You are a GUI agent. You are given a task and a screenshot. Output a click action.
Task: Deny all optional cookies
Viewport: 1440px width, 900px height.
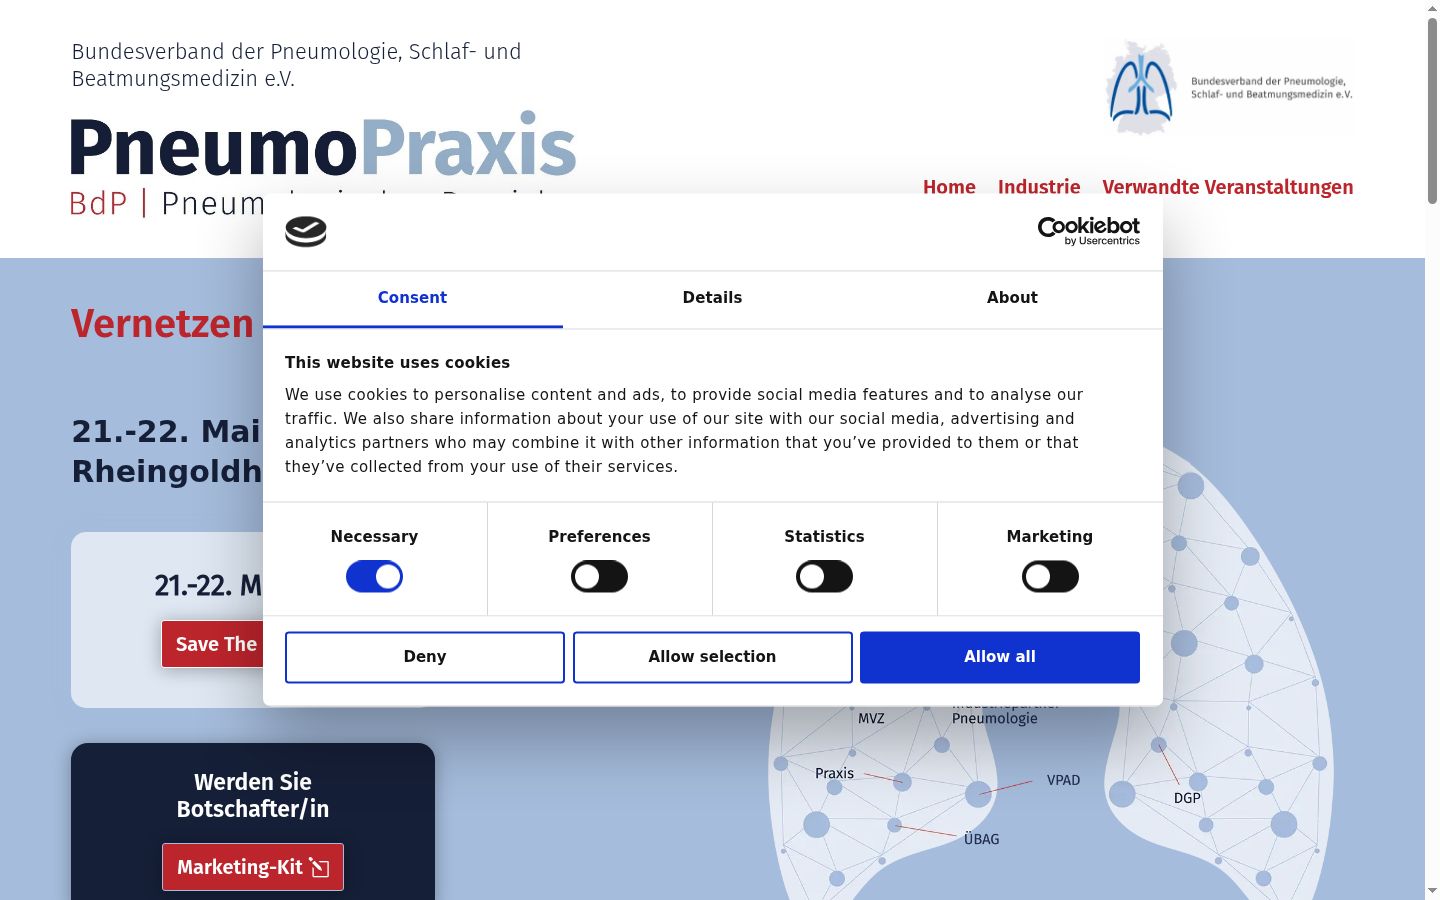click(x=425, y=657)
